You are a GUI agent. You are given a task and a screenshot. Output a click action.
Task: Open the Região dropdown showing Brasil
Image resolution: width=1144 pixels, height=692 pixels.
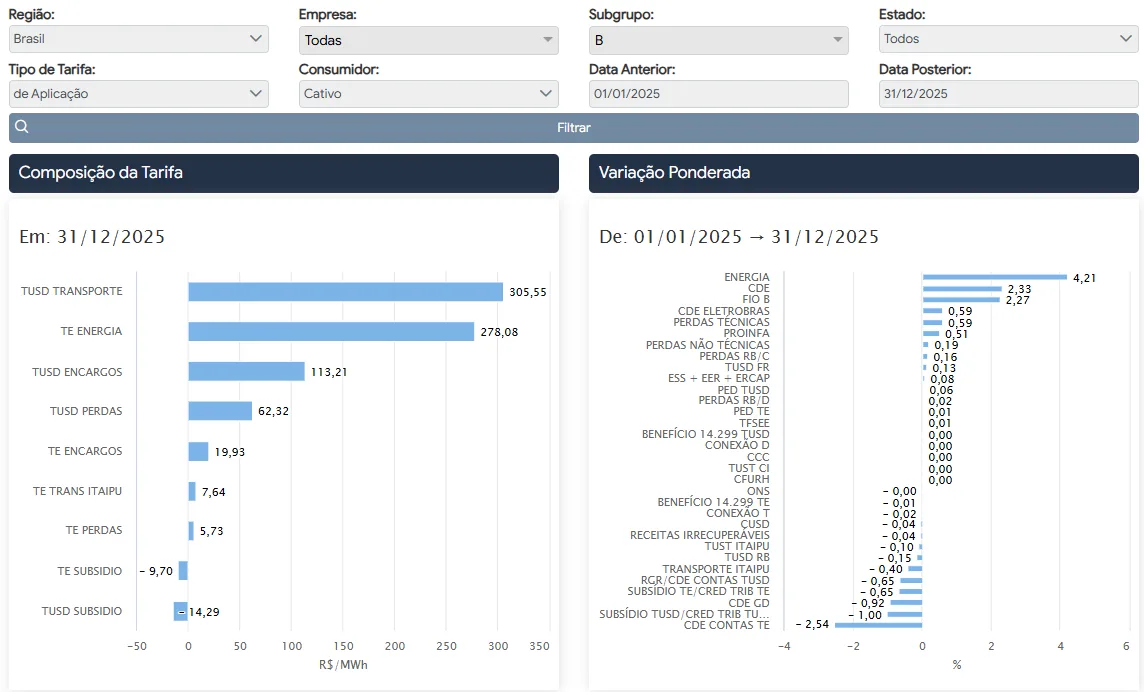click(138, 39)
